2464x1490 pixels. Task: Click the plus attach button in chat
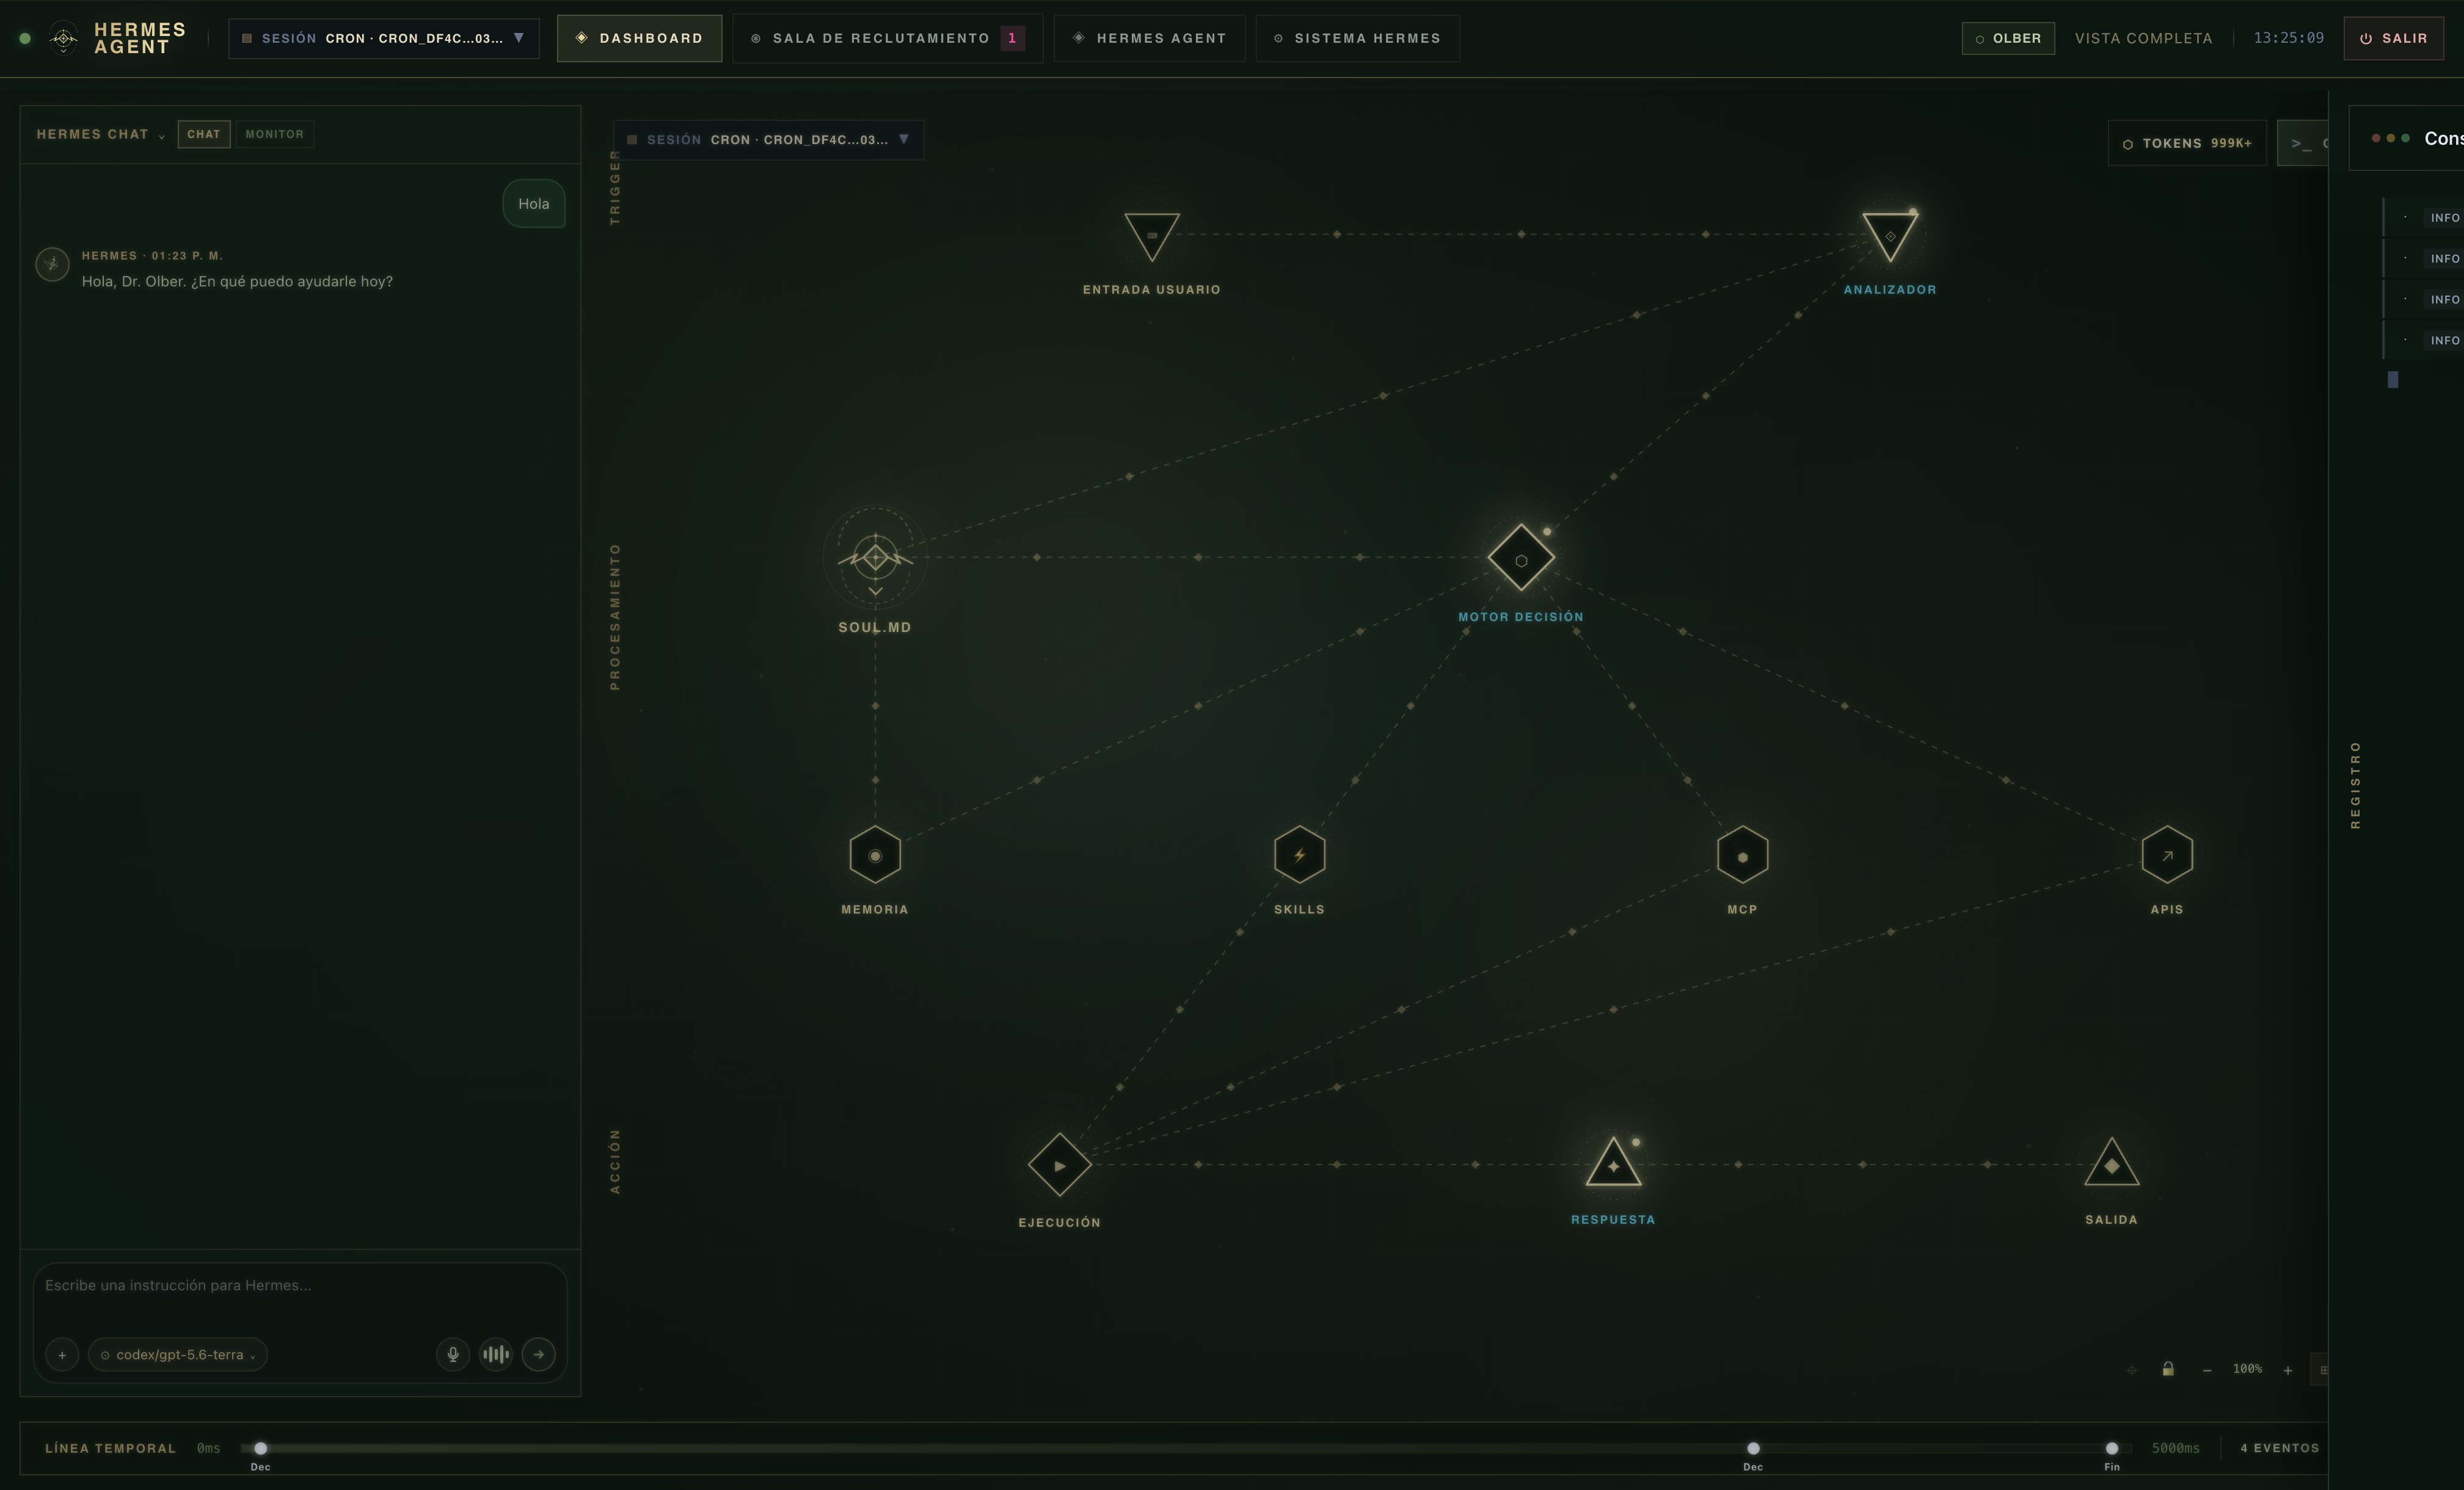62,1354
